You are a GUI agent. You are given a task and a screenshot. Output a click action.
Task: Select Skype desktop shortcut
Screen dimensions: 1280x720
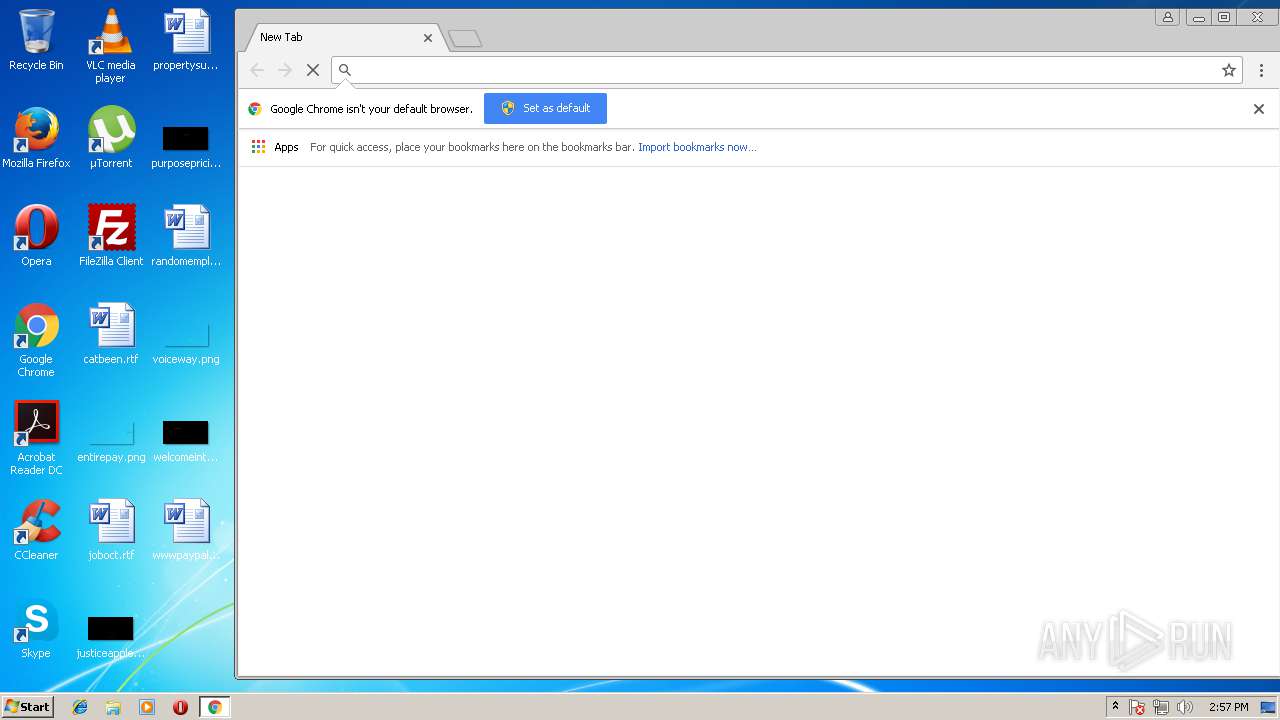pyautogui.click(x=36, y=628)
